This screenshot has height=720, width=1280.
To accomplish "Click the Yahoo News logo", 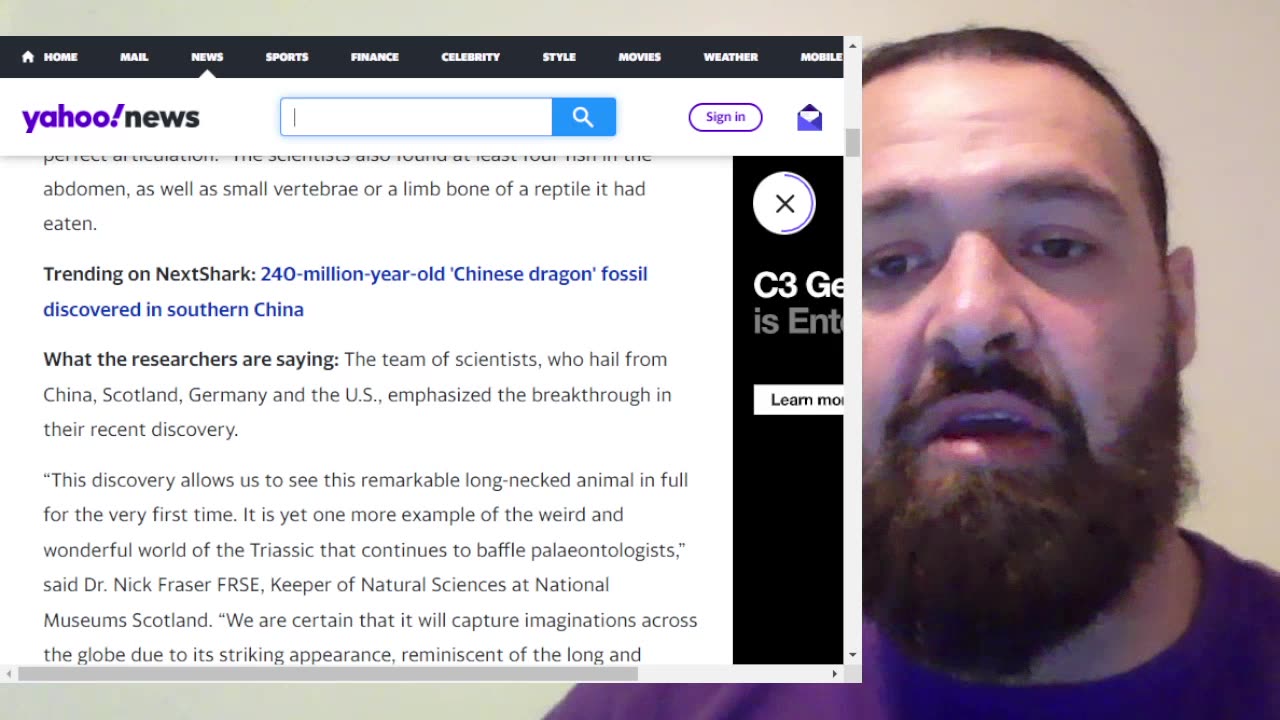I will coord(111,118).
